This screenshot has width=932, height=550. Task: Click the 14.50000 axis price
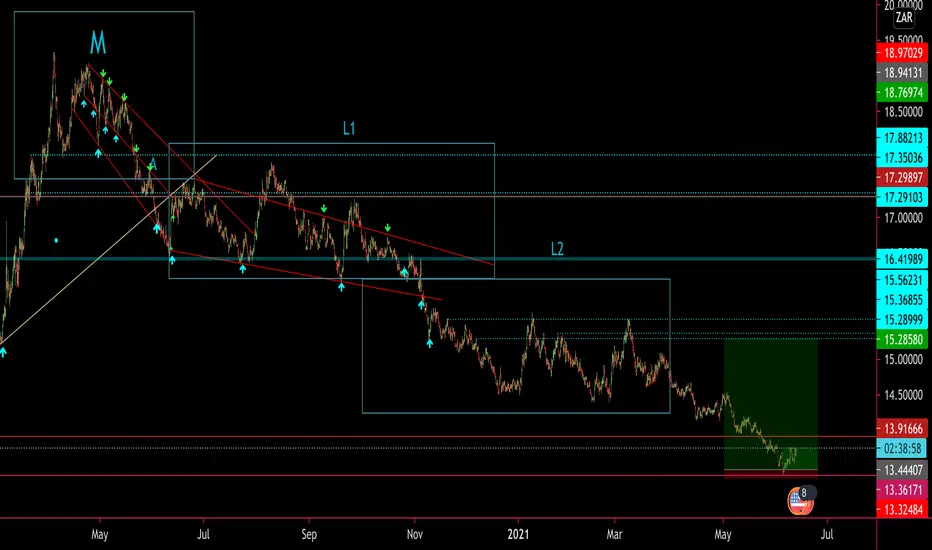[903, 395]
